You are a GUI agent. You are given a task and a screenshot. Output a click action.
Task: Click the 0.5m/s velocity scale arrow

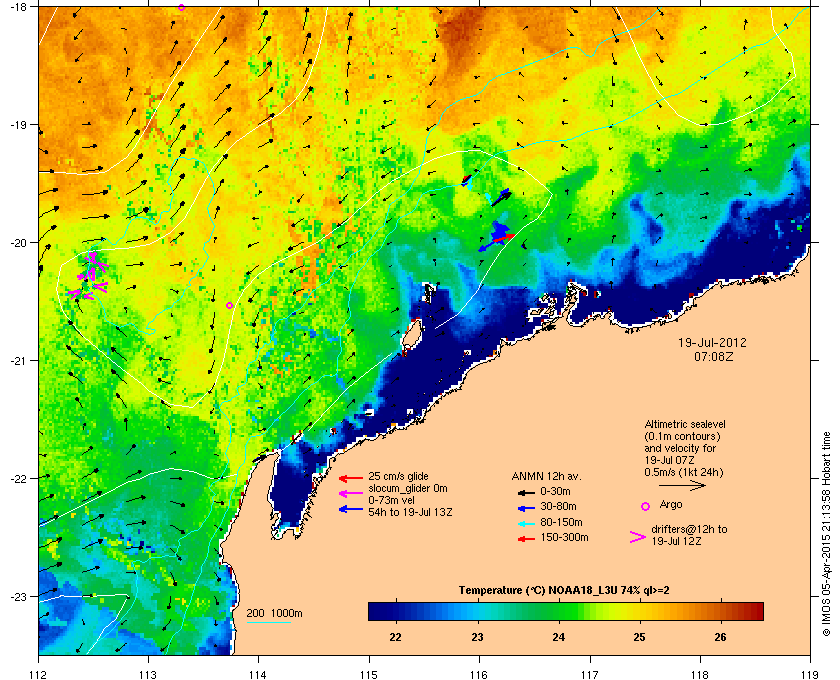[x=682, y=486]
